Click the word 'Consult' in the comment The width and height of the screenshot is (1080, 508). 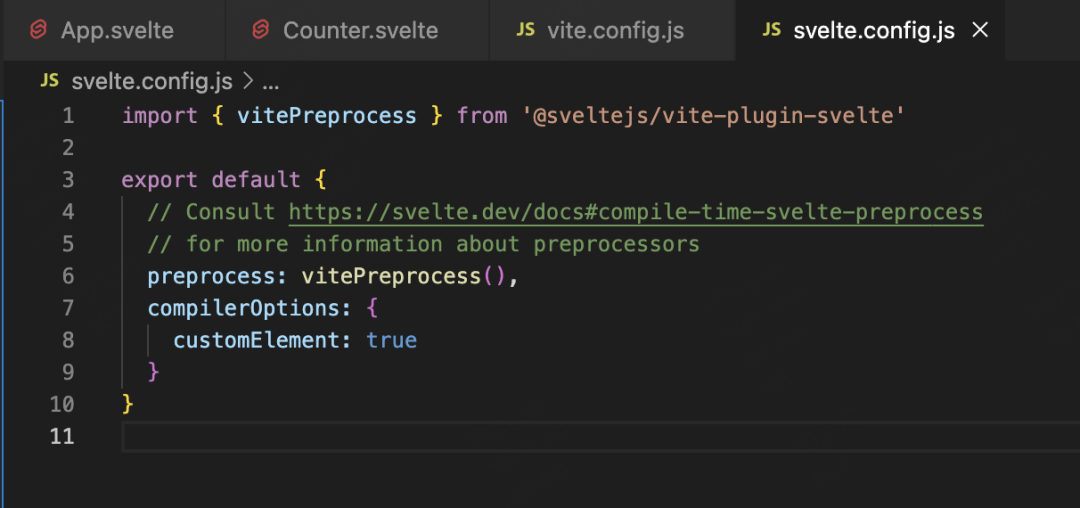[x=231, y=212]
